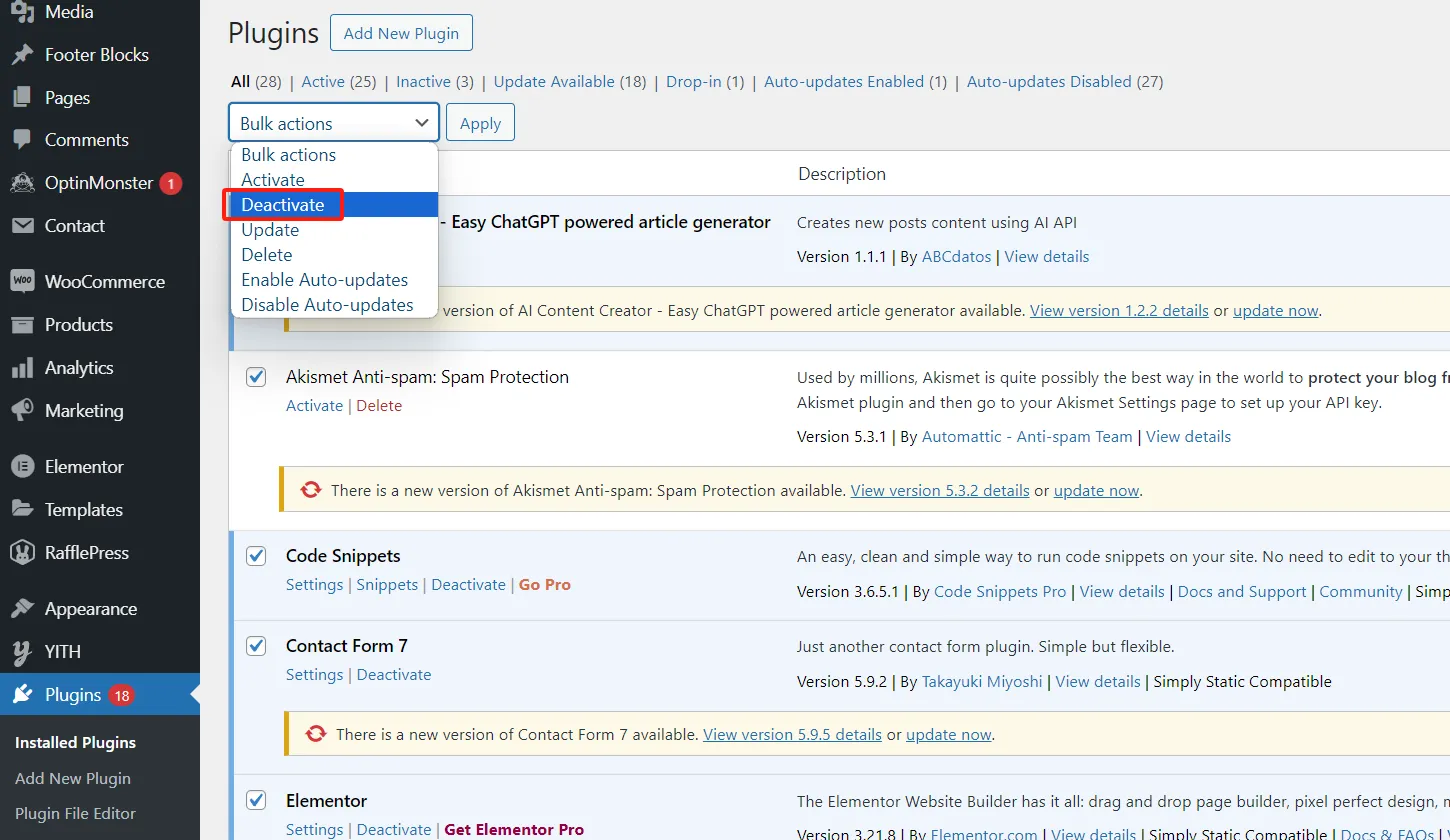Click the YITH logo icon
Viewport: 1450px width, 840px height.
pos(22,652)
